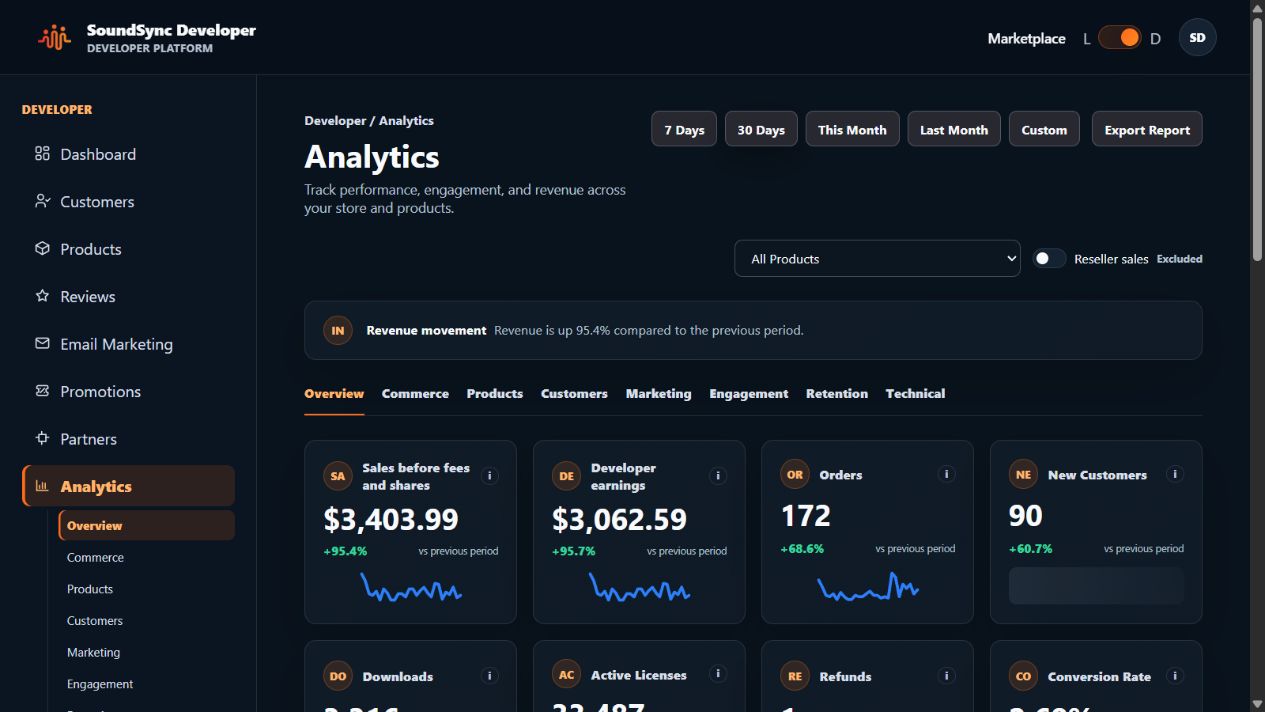Viewport: 1265px width, 712px height.
Task: Click the Sales before fees sparkline chart
Action: (411, 587)
